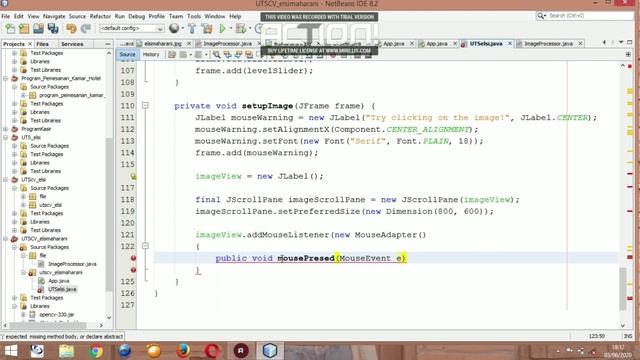Collapse the UTSCV_elsimaharani project node

click(6, 239)
